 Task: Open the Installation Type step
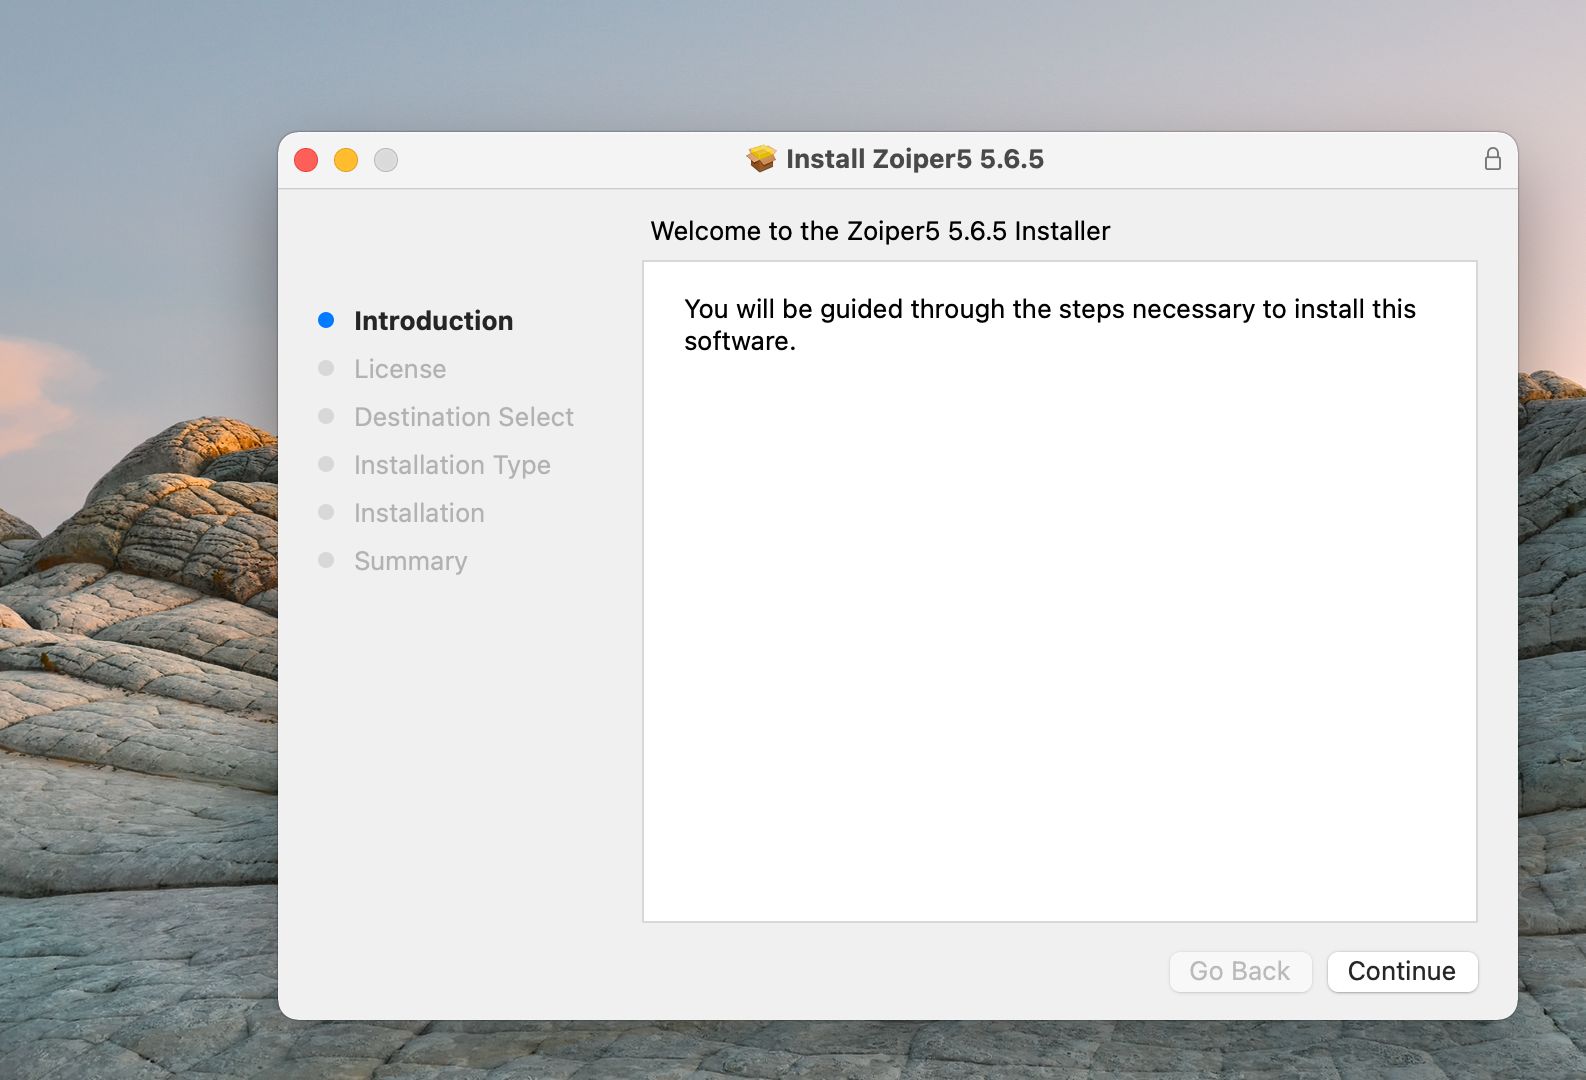(x=452, y=465)
